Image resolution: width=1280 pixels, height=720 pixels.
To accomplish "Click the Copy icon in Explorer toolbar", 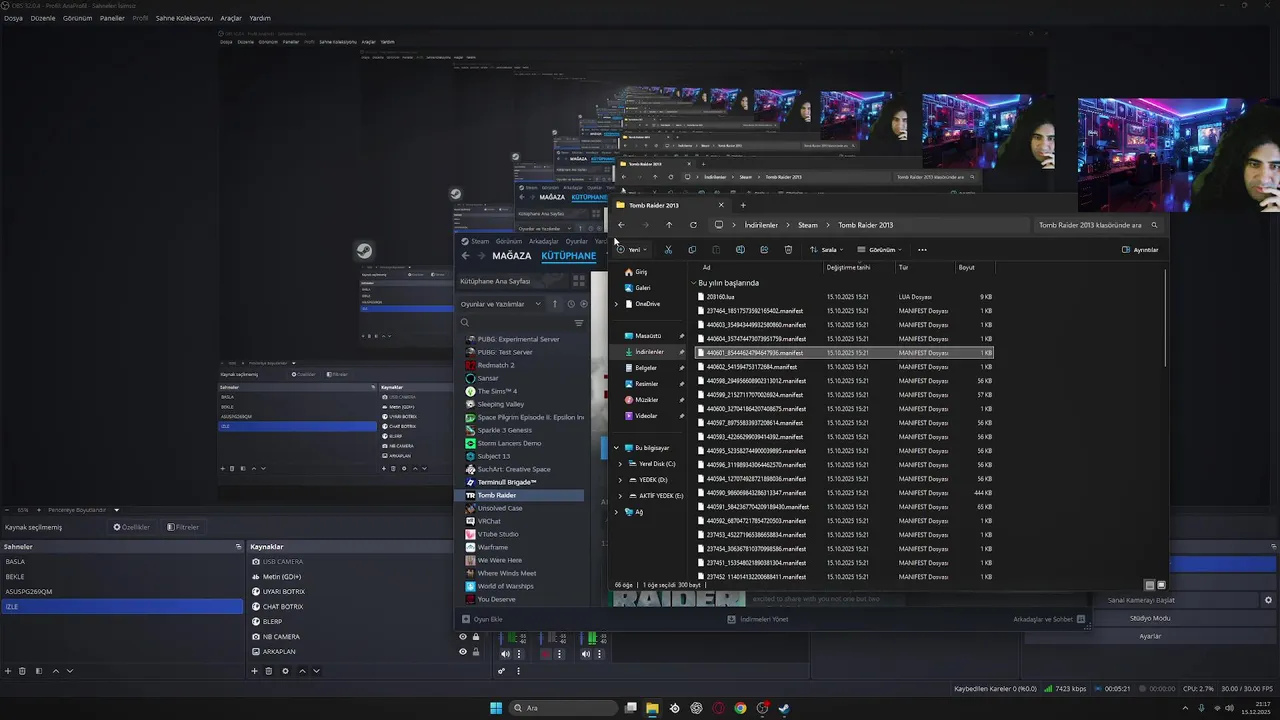I will click(x=692, y=250).
